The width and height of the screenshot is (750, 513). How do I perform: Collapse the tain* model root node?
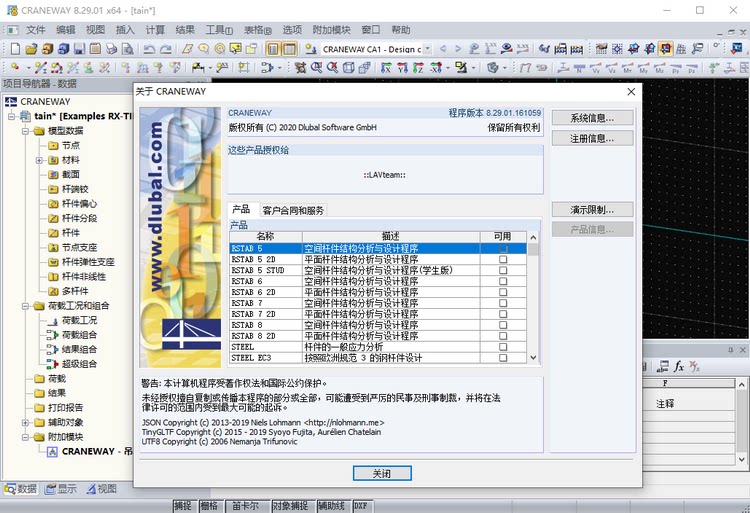[x=12, y=116]
